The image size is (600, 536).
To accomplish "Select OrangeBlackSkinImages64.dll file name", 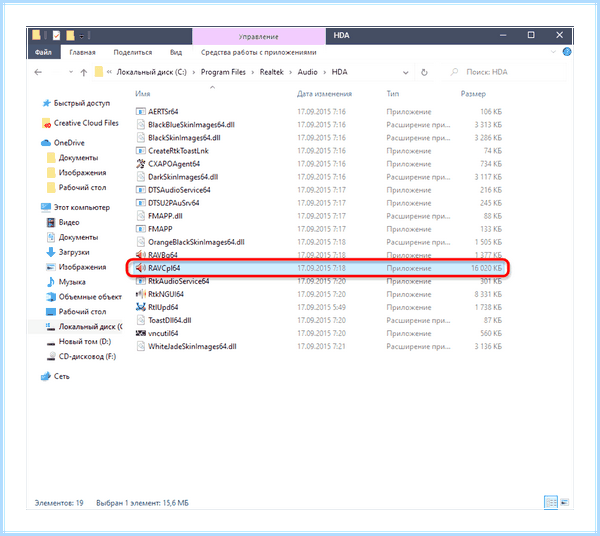I will [196, 242].
